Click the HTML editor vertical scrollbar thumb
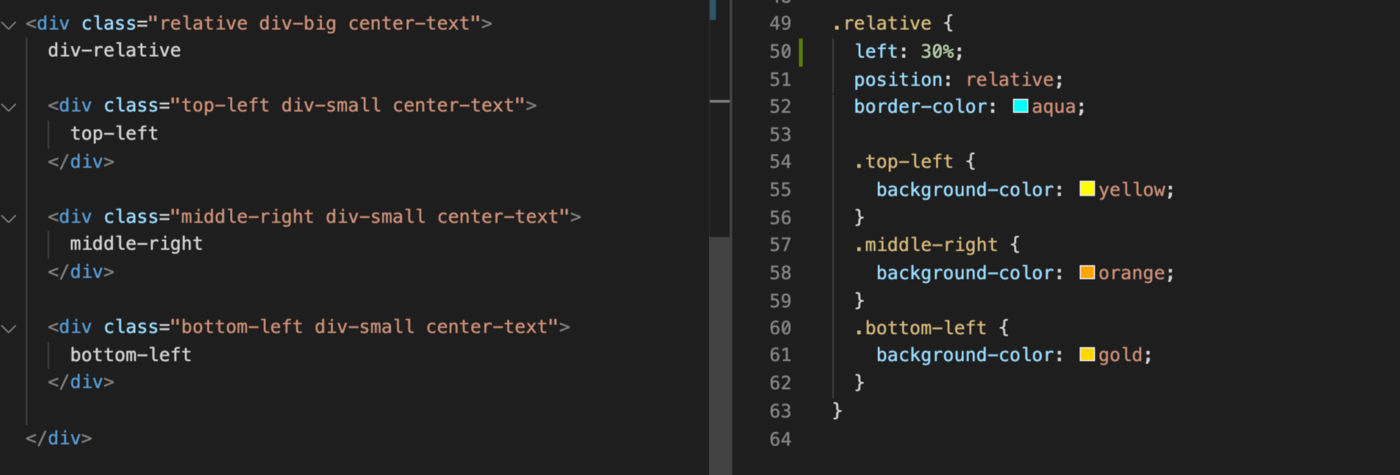 pos(719,355)
